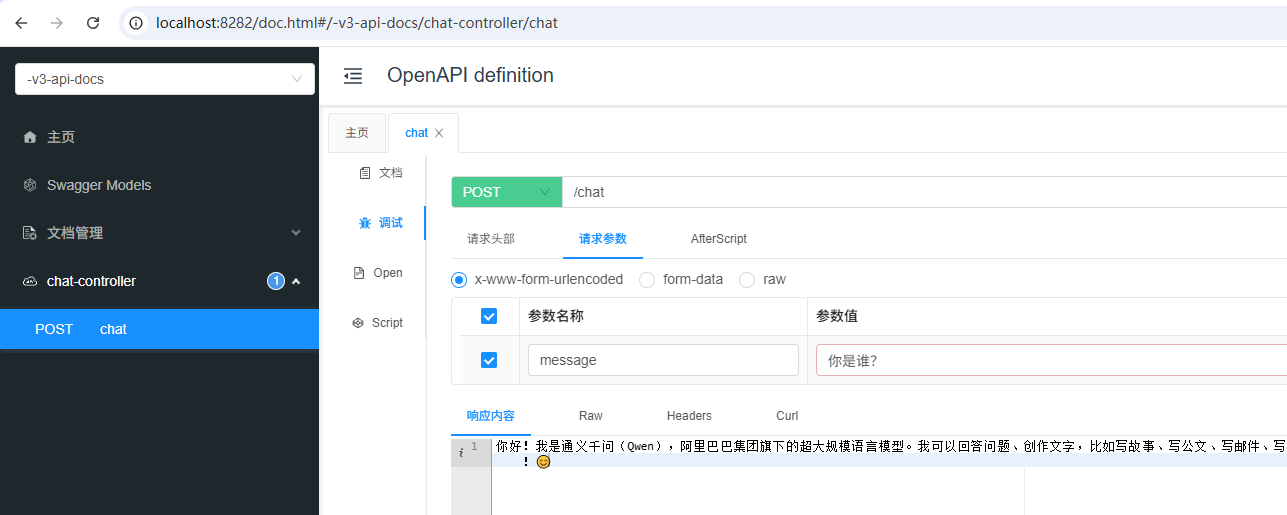Click the 文档管理 file icon
The height and width of the screenshot is (515, 1287).
30,233
